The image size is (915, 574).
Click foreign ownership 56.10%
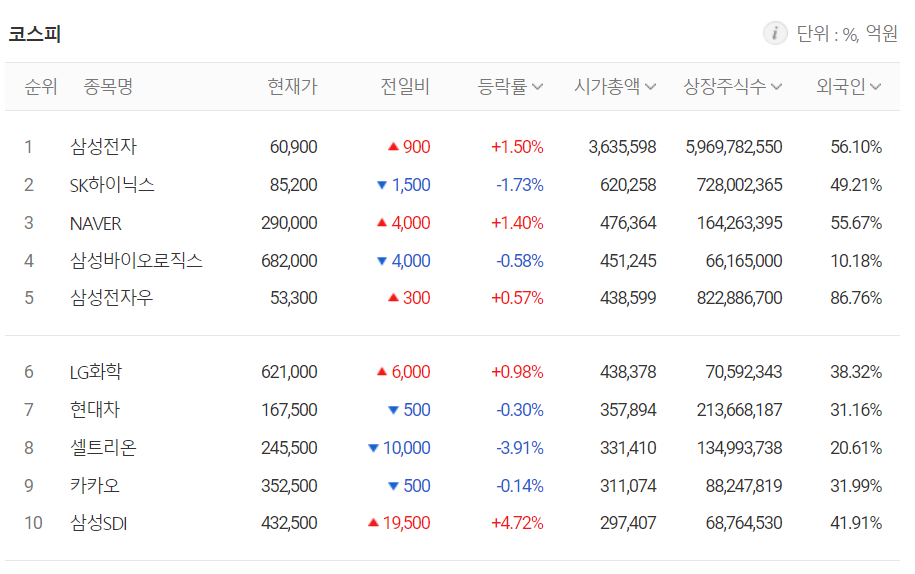tap(856, 147)
